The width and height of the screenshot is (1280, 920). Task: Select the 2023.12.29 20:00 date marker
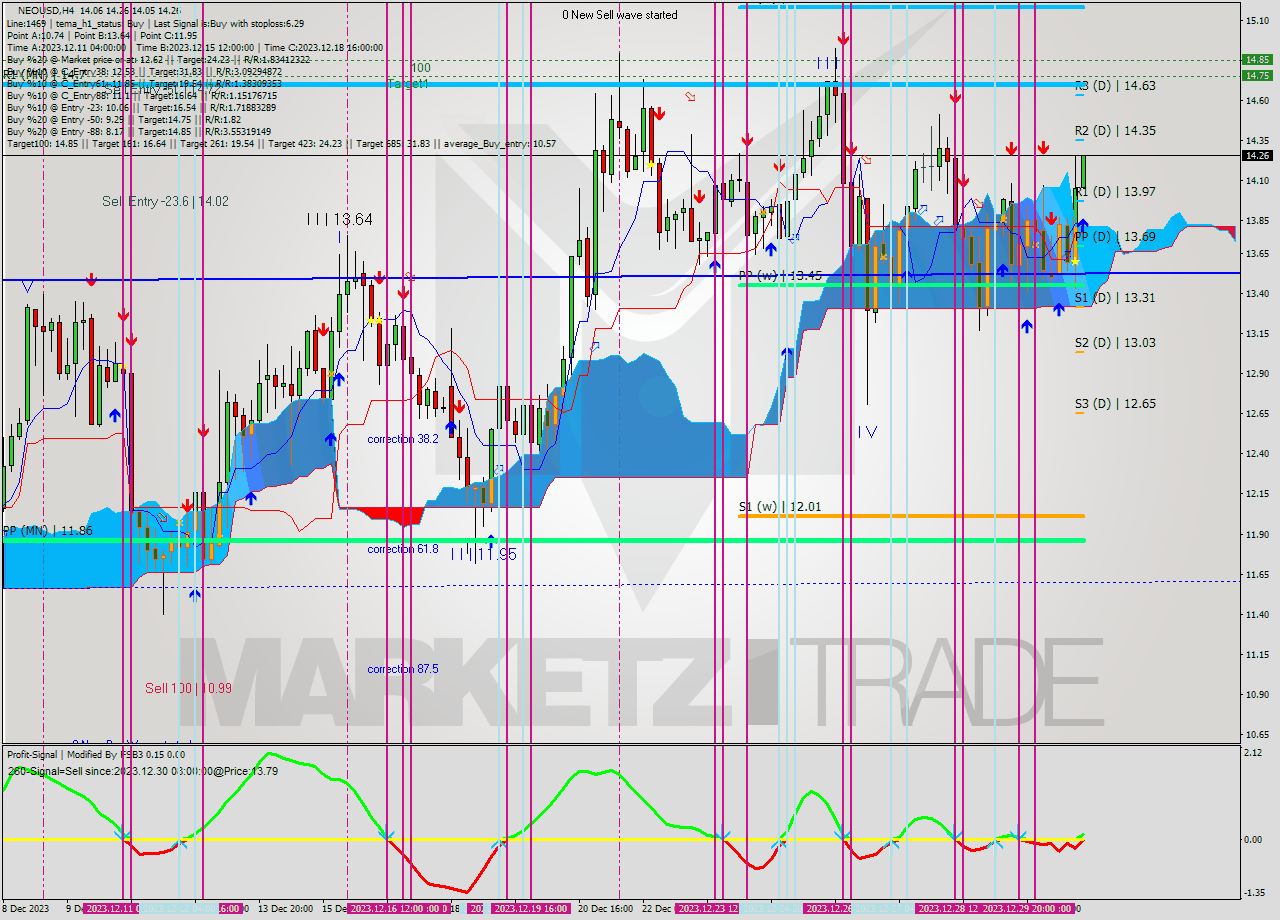point(1027,909)
